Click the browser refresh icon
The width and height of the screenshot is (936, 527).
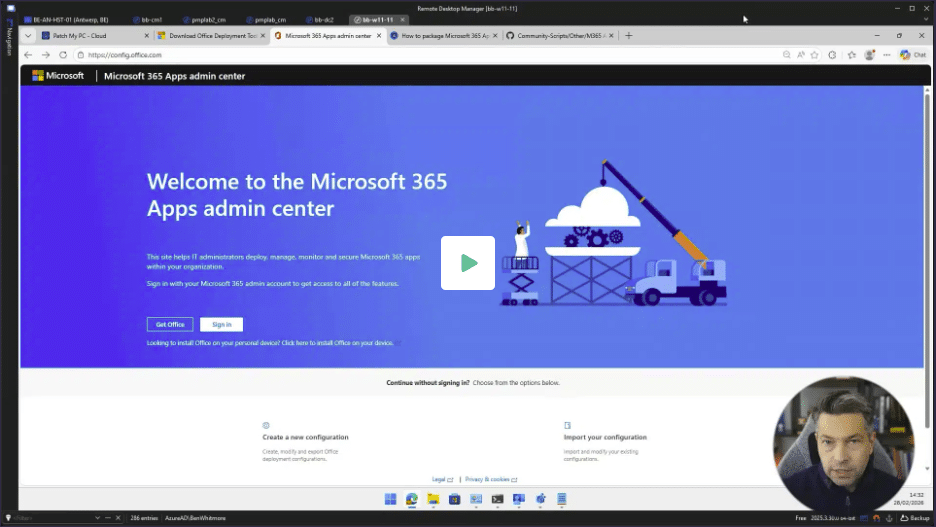(x=63, y=55)
